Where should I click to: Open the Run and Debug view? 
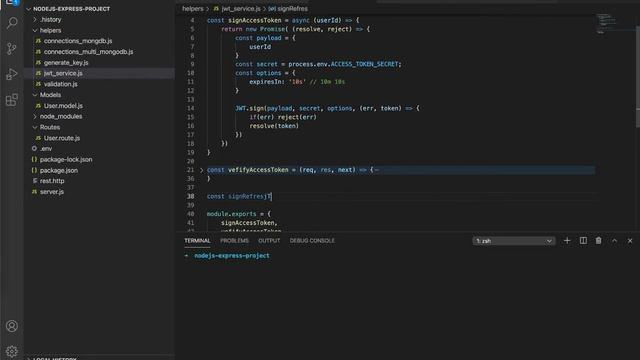[x=12, y=74]
